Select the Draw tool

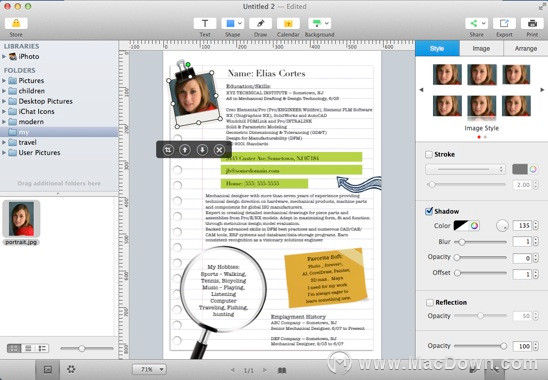260,23
